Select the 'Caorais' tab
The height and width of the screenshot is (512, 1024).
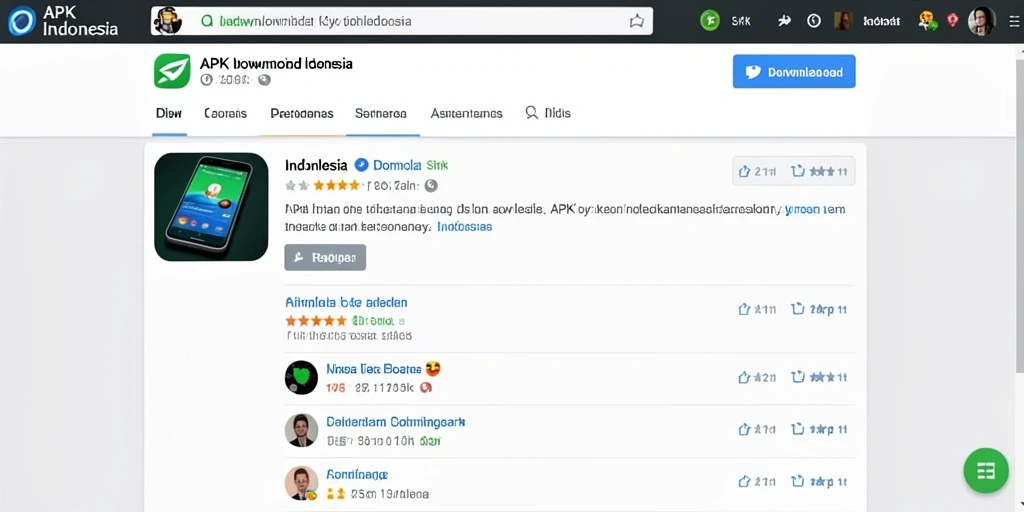(225, 113)
